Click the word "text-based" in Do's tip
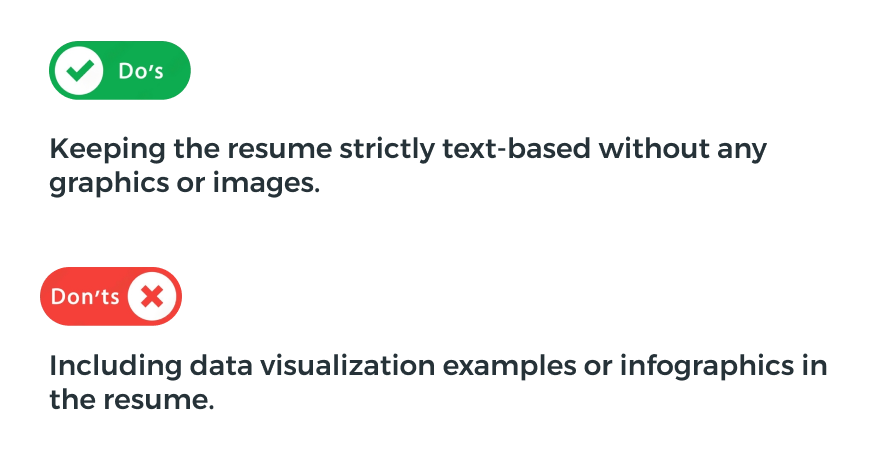885x456 pixels. coord(516,149)
